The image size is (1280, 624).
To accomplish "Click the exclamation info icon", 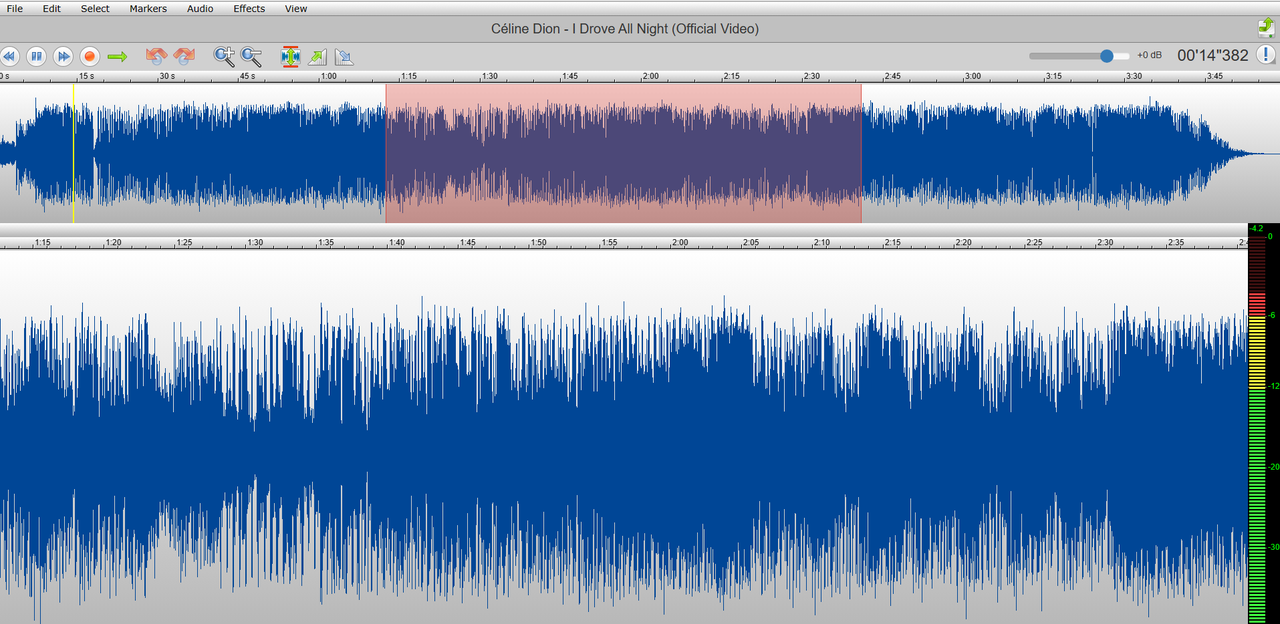I will (1266, 55).
